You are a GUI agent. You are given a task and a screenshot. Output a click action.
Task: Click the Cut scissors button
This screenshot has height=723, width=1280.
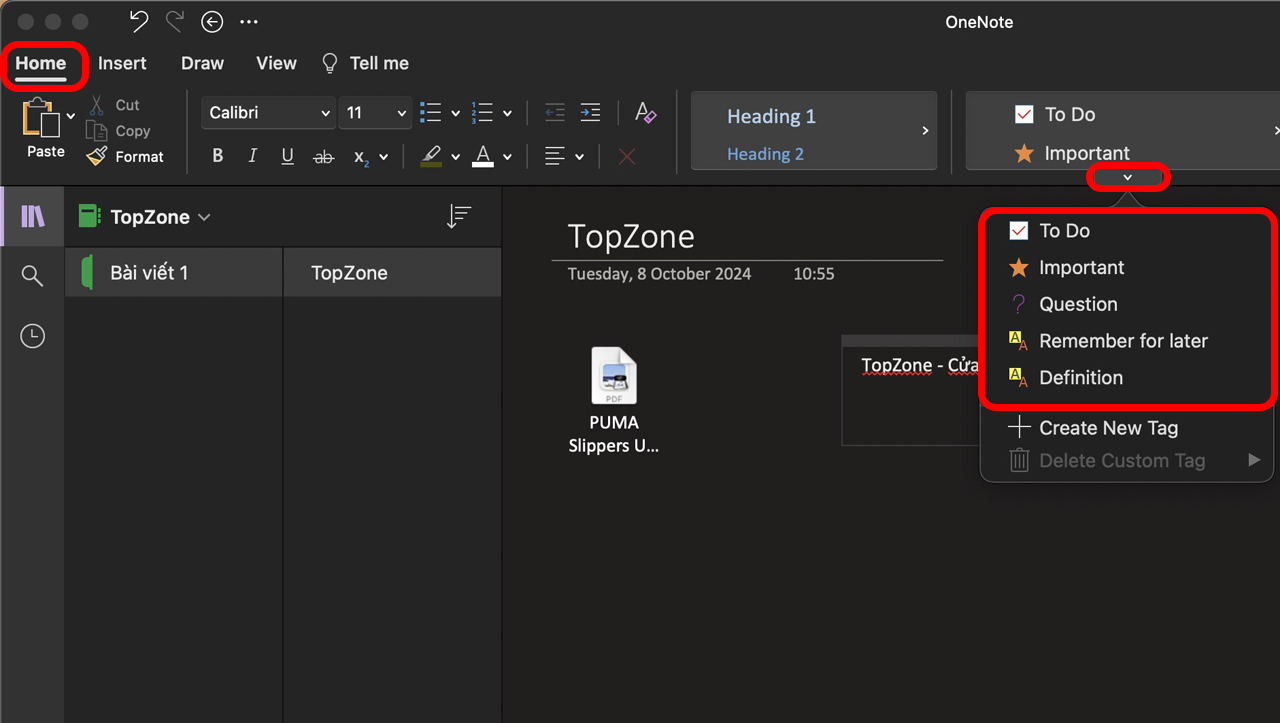(x=113, y=105)
